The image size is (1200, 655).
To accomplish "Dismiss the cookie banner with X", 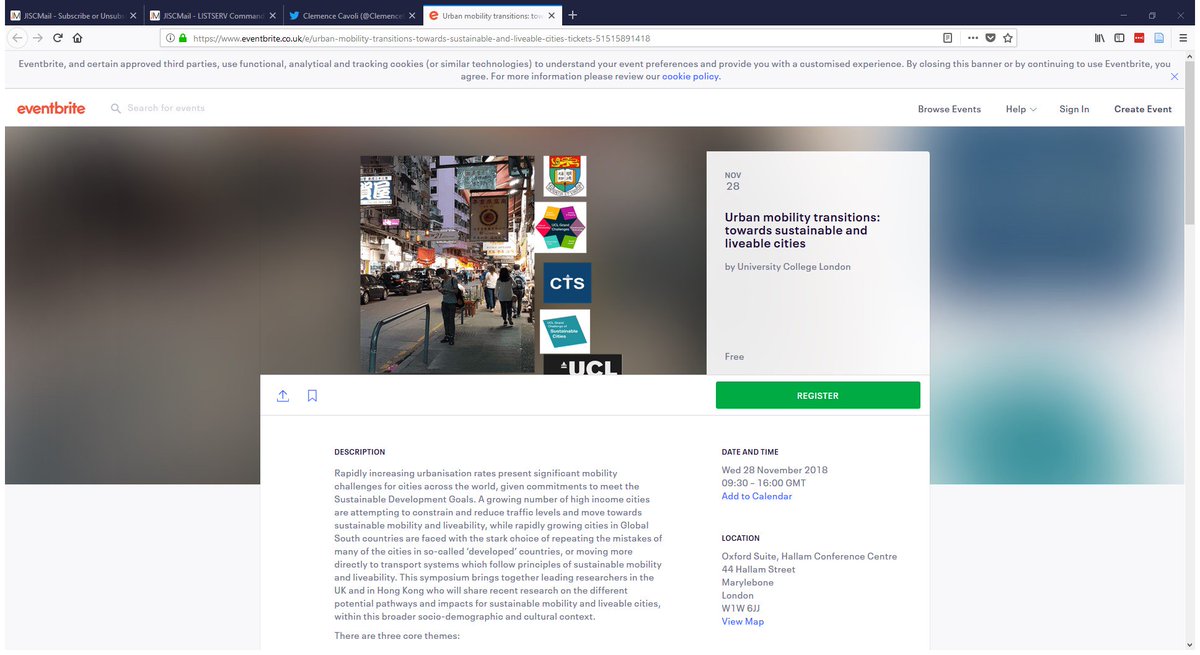I will pos(1174,76).
